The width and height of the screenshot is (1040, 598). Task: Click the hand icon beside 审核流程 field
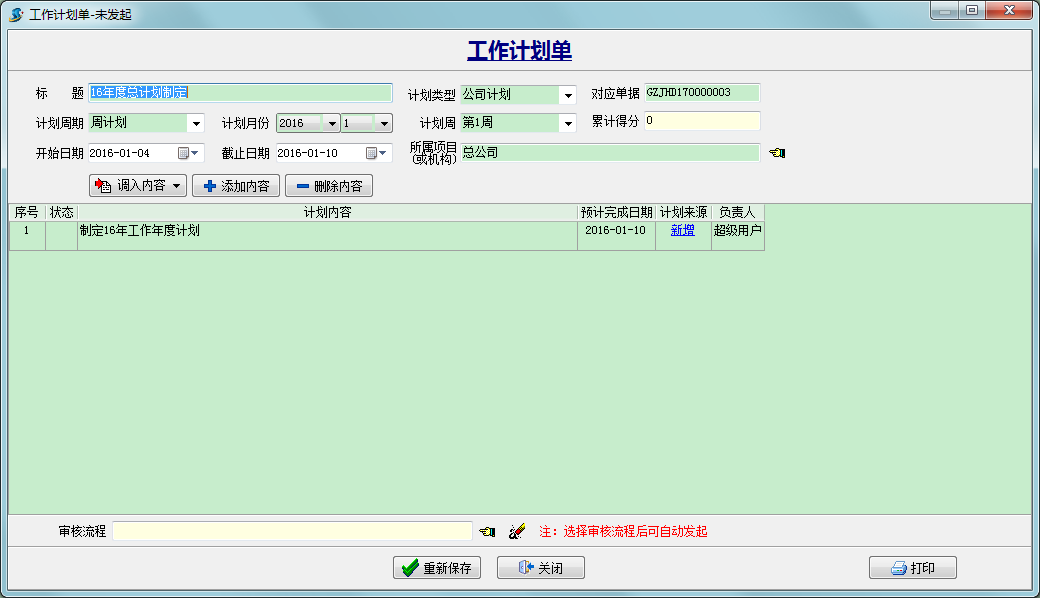pos(488,532)
